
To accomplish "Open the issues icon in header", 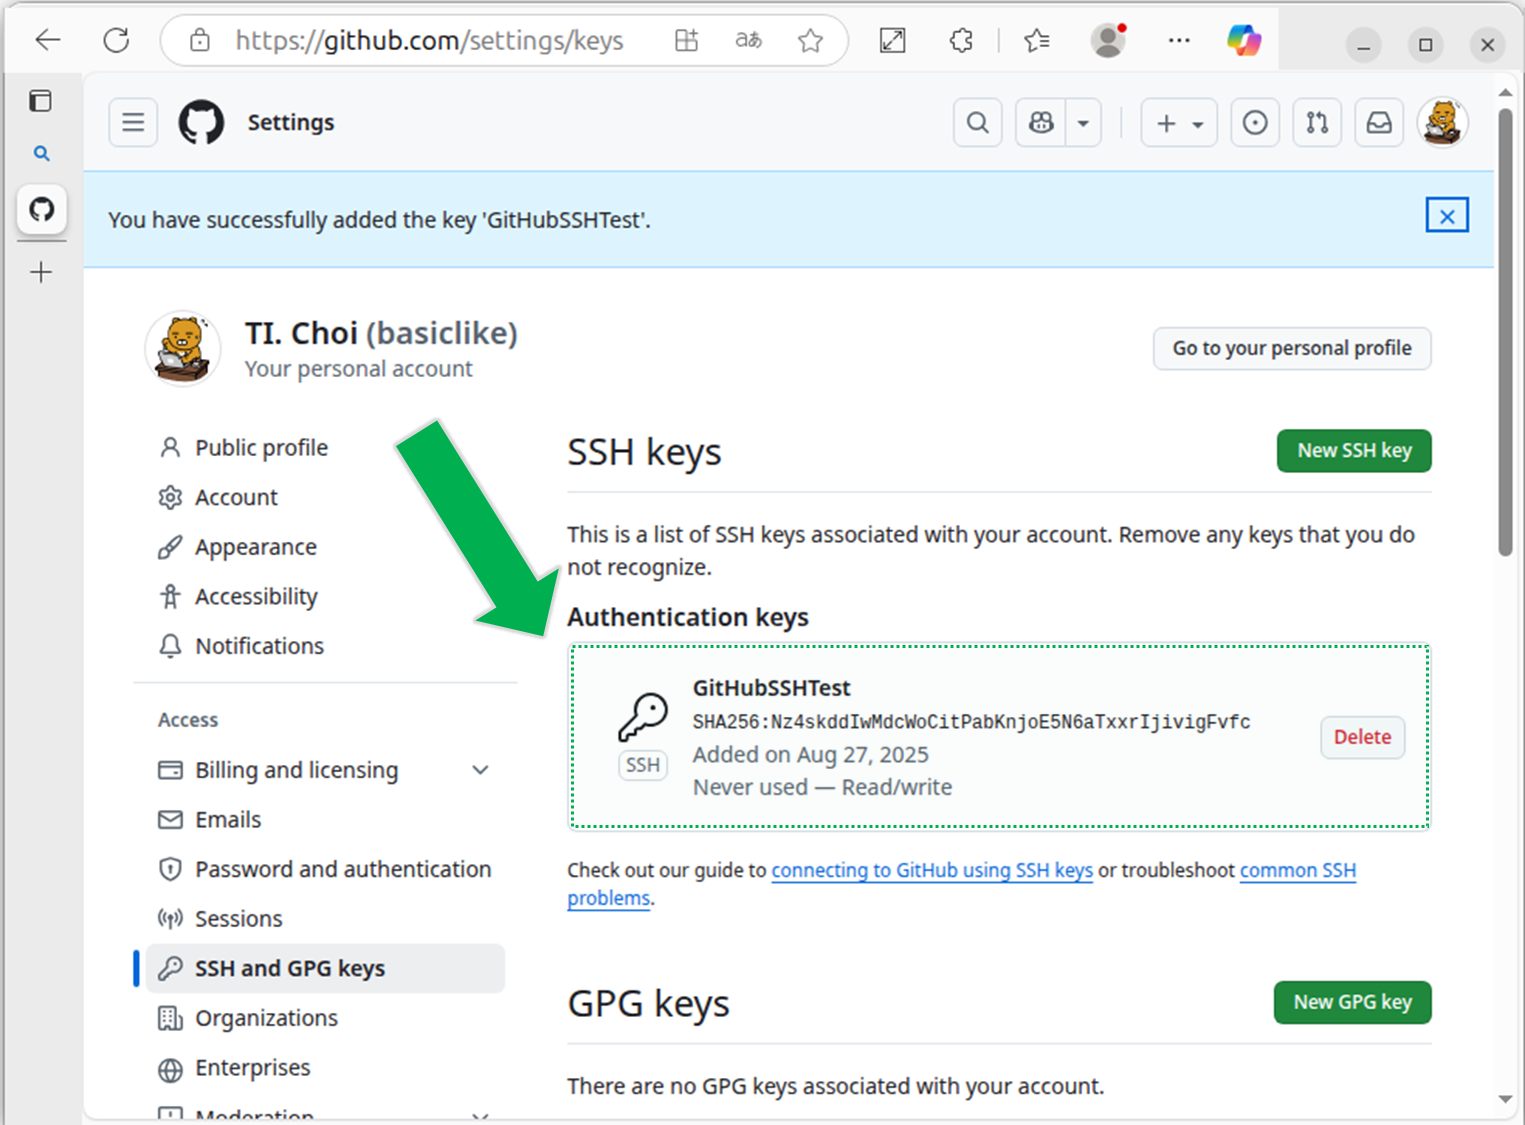I will click(x=1255, y=122).
